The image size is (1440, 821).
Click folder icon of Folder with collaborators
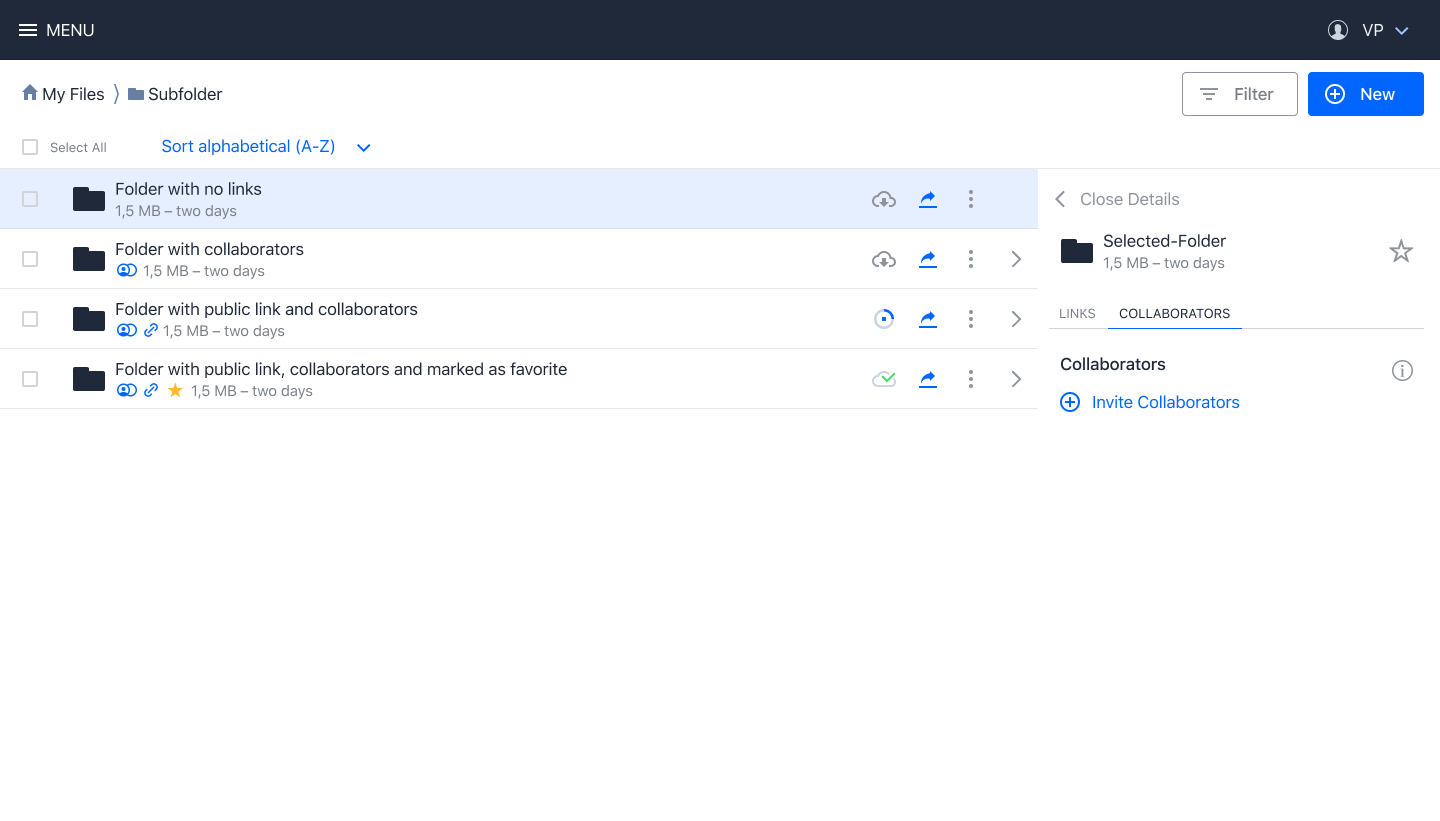89,259
